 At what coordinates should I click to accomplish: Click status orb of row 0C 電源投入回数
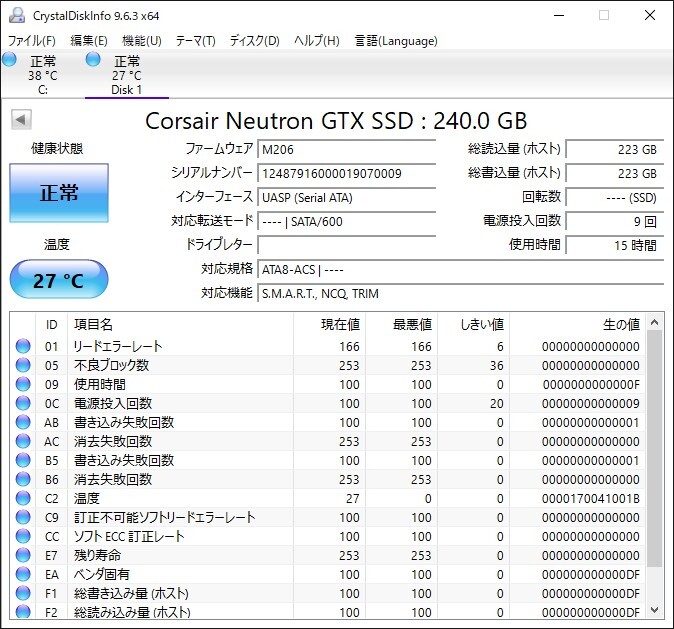tap(23, 403)
